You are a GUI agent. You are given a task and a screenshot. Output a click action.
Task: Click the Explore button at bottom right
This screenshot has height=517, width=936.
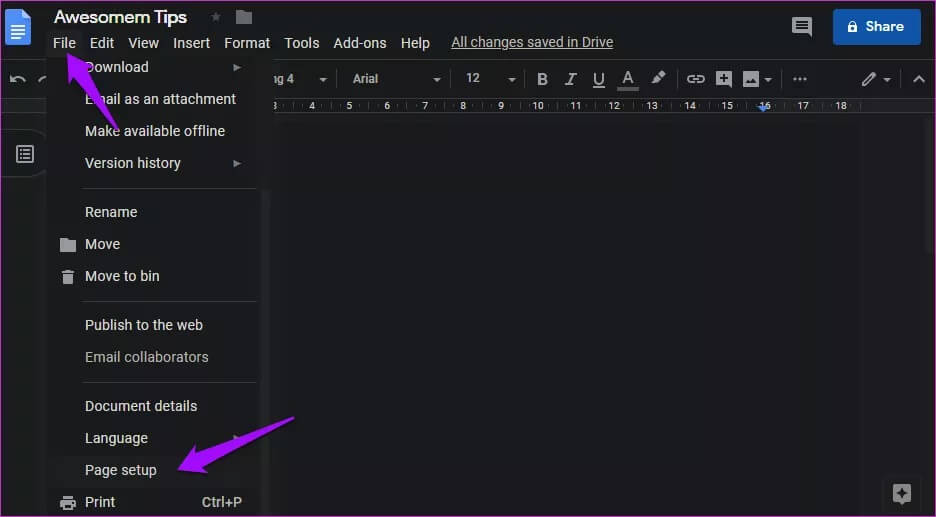coord(901,493)
